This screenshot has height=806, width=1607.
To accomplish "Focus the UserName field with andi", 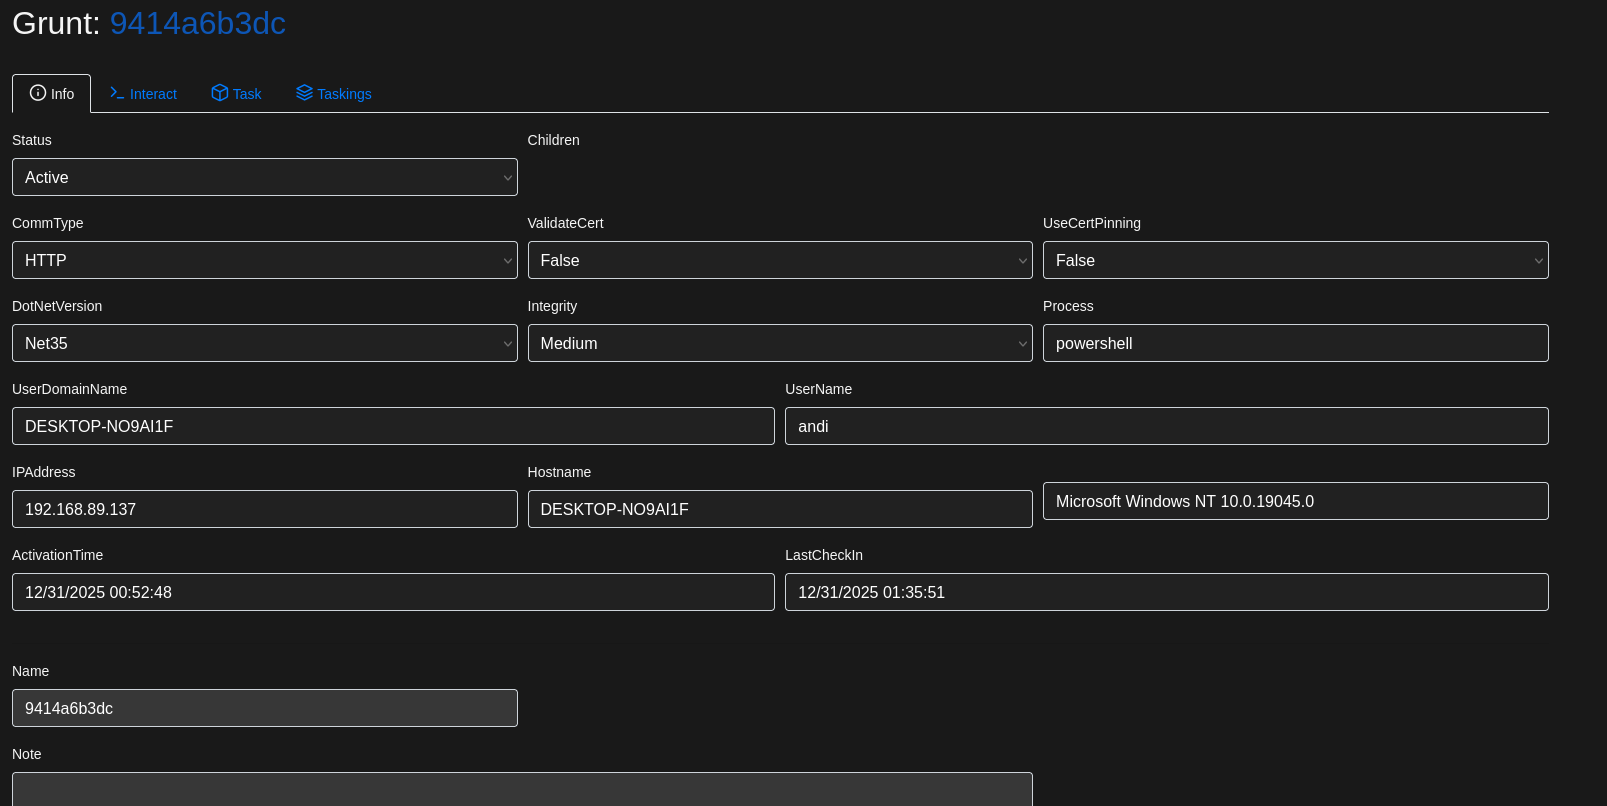I will pyautogui.click(x=1166, y=426).
